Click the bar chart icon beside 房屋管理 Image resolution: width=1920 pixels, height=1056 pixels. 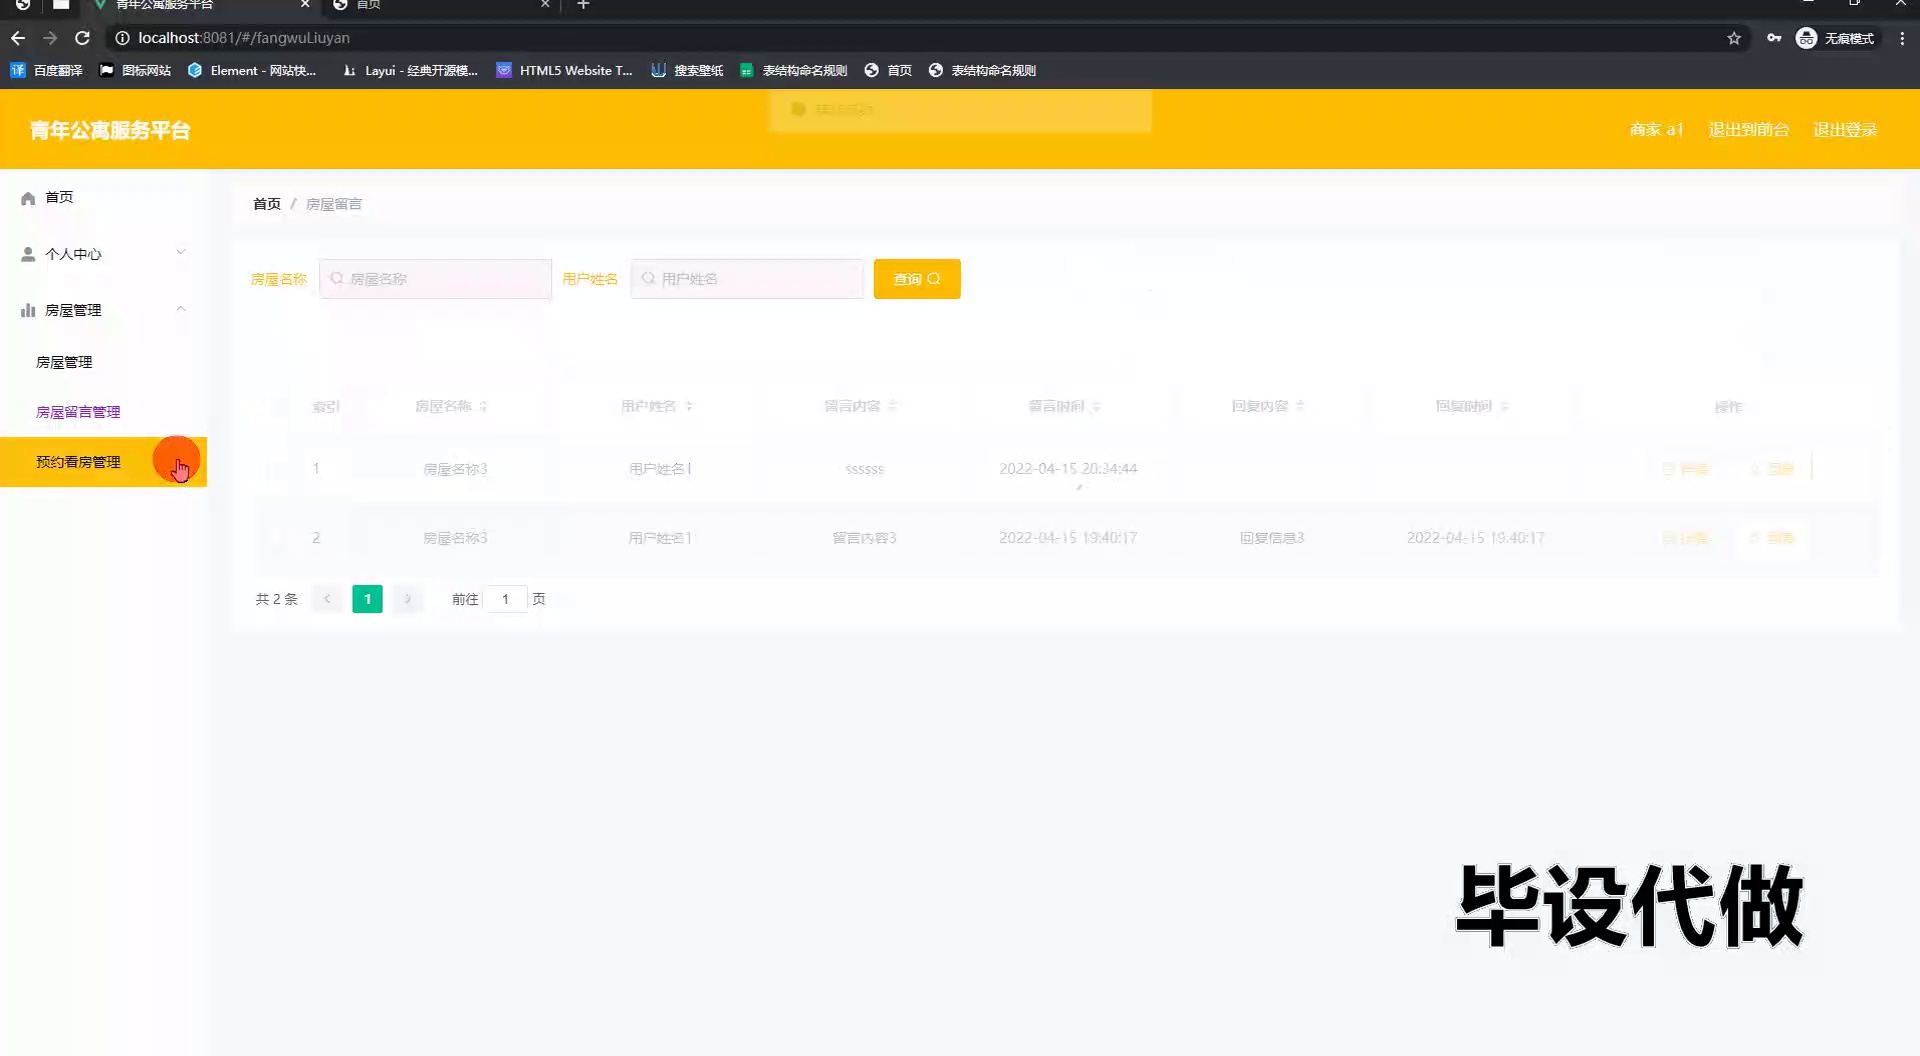(28, 310)
